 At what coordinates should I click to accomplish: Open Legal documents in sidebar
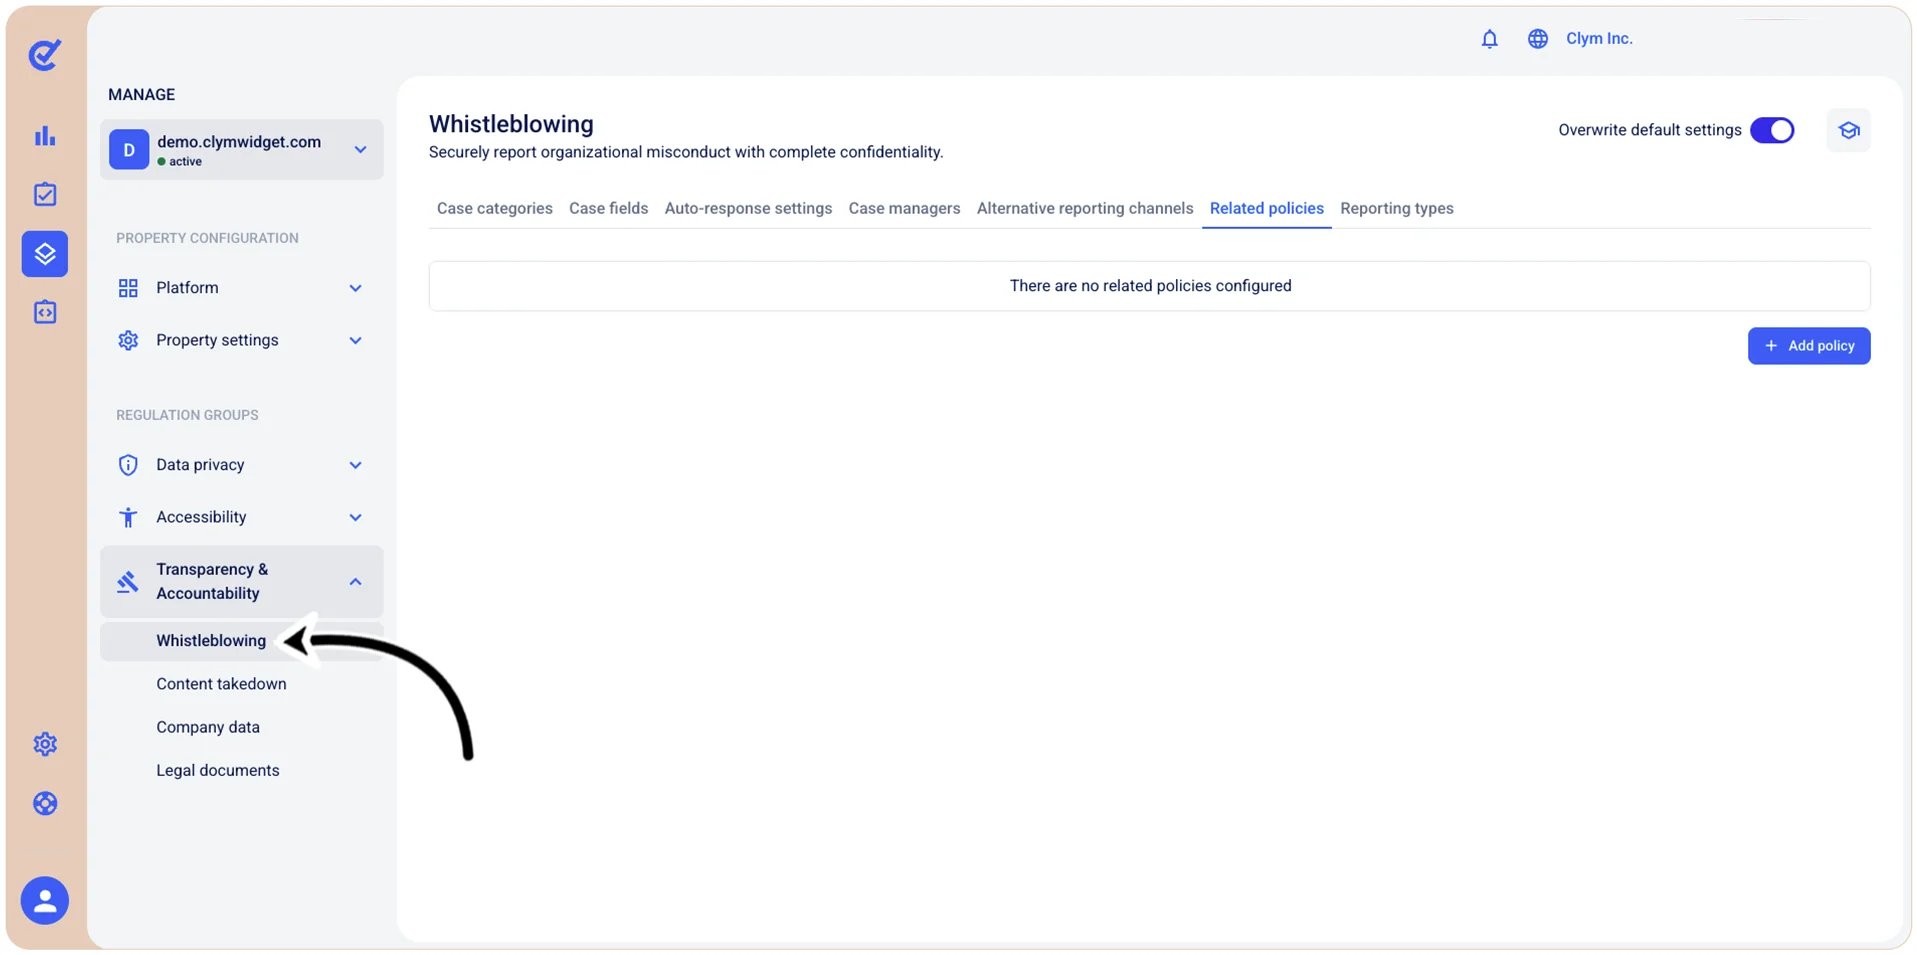(x=218, y=770)
